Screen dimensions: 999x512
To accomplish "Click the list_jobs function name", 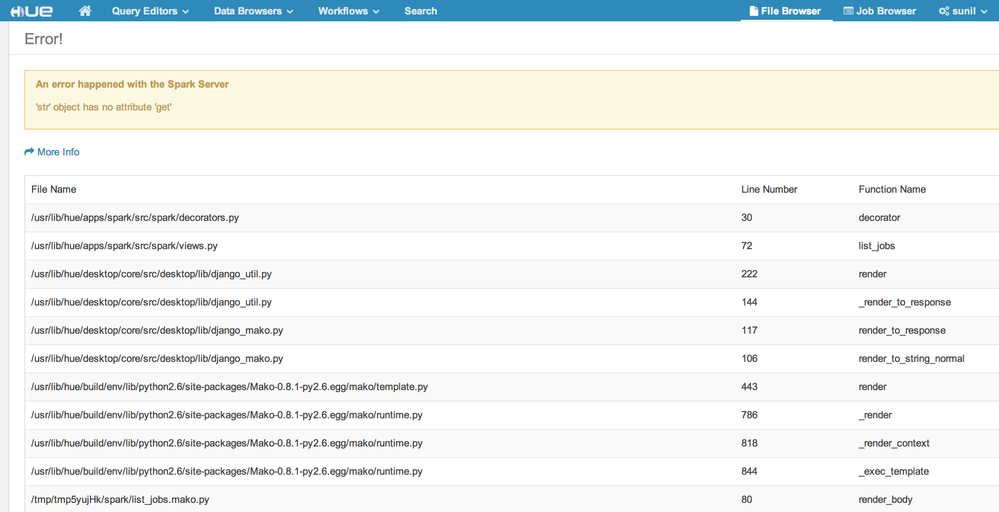I will point(877,246).
